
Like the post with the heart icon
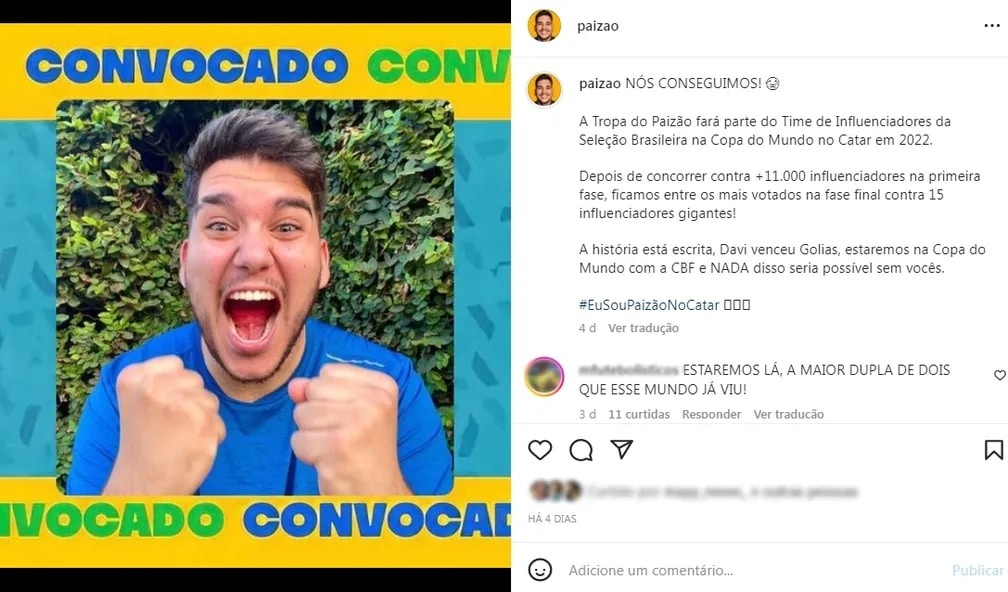click(x=540, y=450)
